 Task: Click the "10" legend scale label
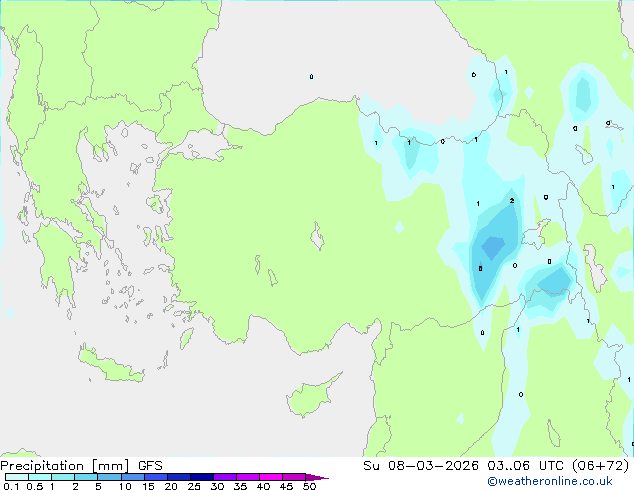click(125, 486)
